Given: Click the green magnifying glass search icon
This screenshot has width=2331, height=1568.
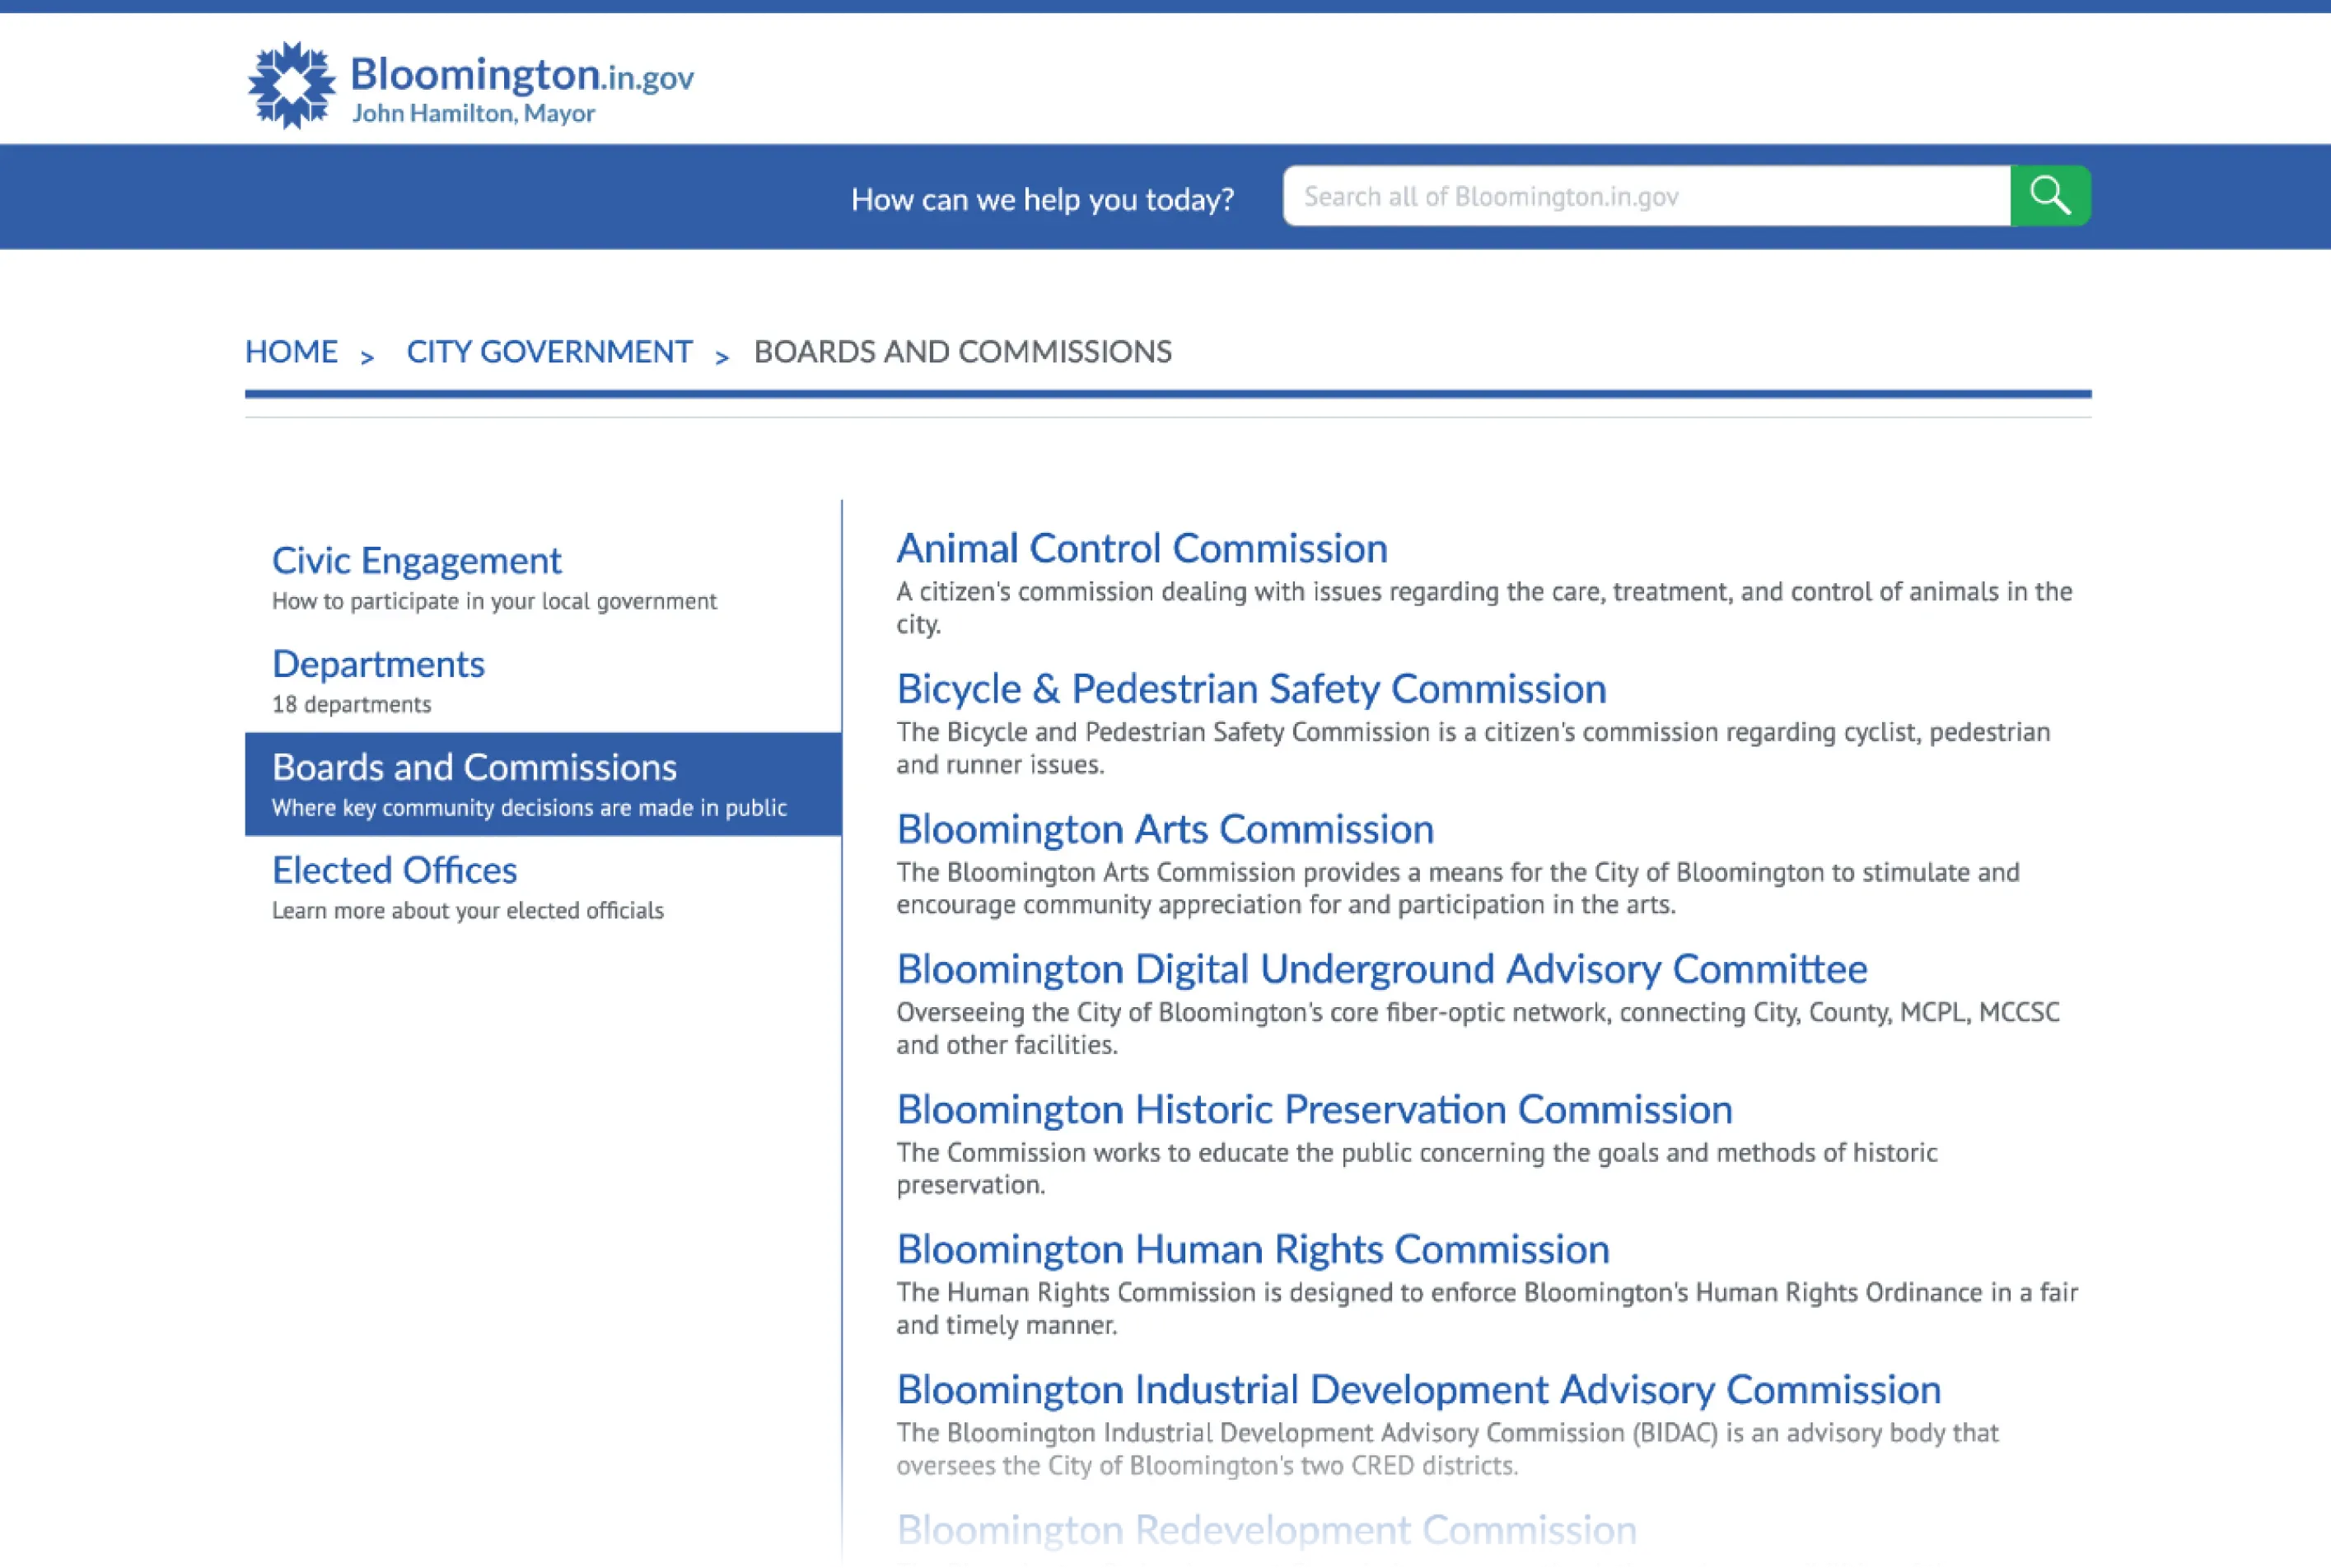Looking at the screenshot, I should (2049, 196).
